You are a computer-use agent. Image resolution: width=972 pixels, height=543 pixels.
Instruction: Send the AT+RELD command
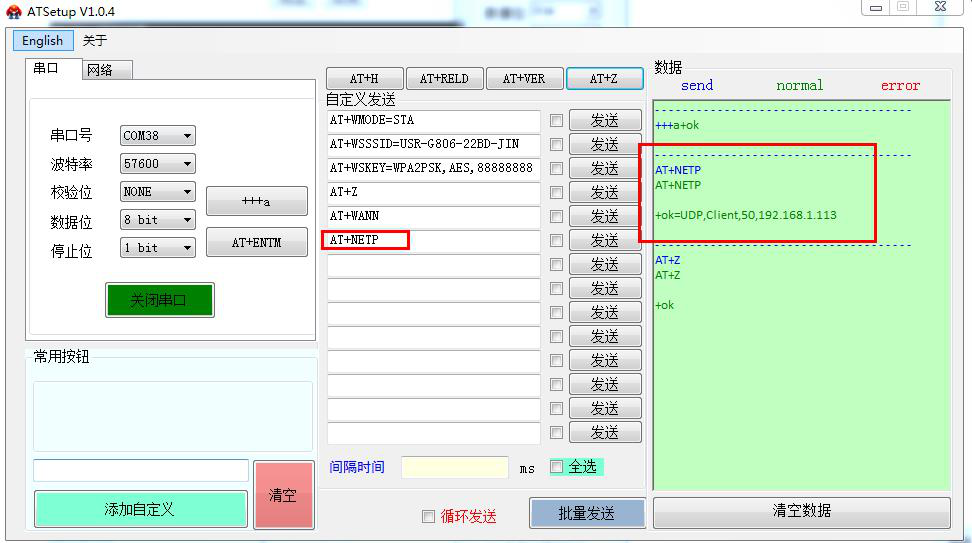pyautogui.click(x=444, y=79)
